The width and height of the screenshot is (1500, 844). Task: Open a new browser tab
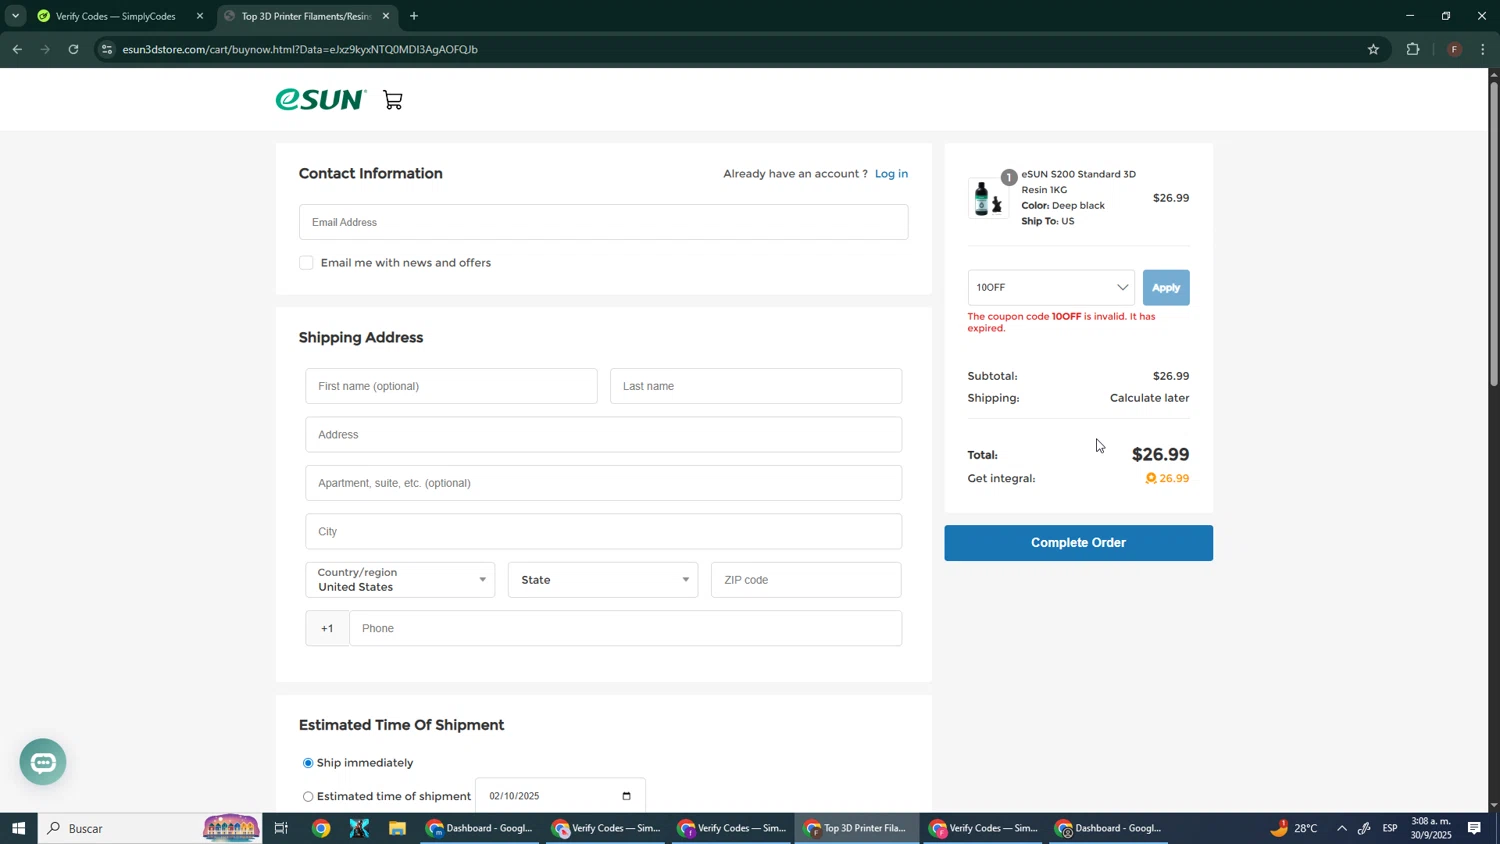414,16
